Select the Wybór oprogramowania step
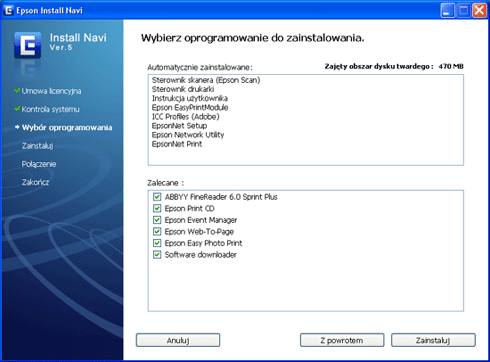The image size is (490, 362). [67, 128]
